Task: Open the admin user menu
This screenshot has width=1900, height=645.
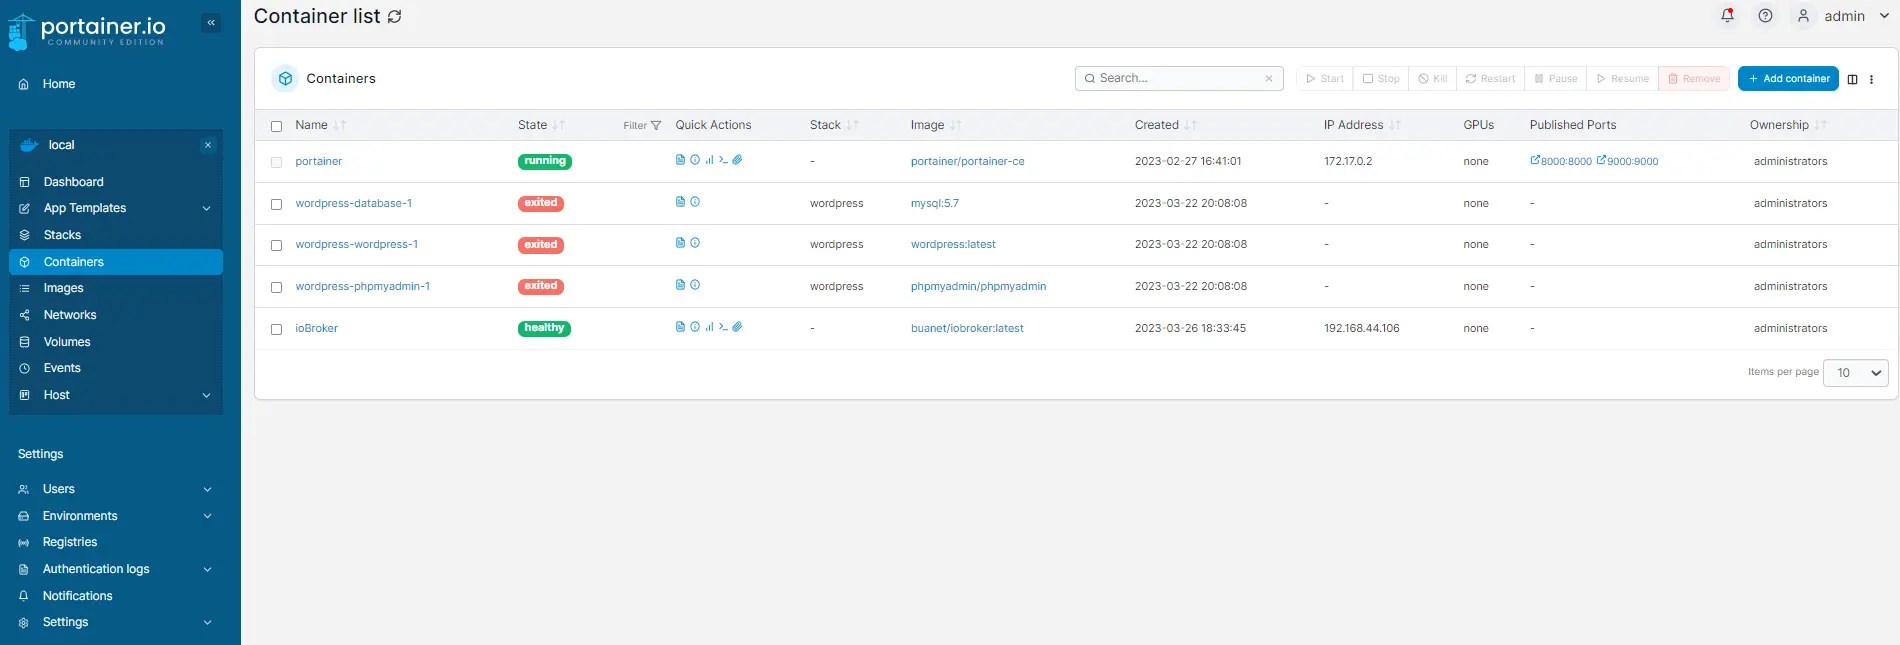Action: pos(1843,16)
